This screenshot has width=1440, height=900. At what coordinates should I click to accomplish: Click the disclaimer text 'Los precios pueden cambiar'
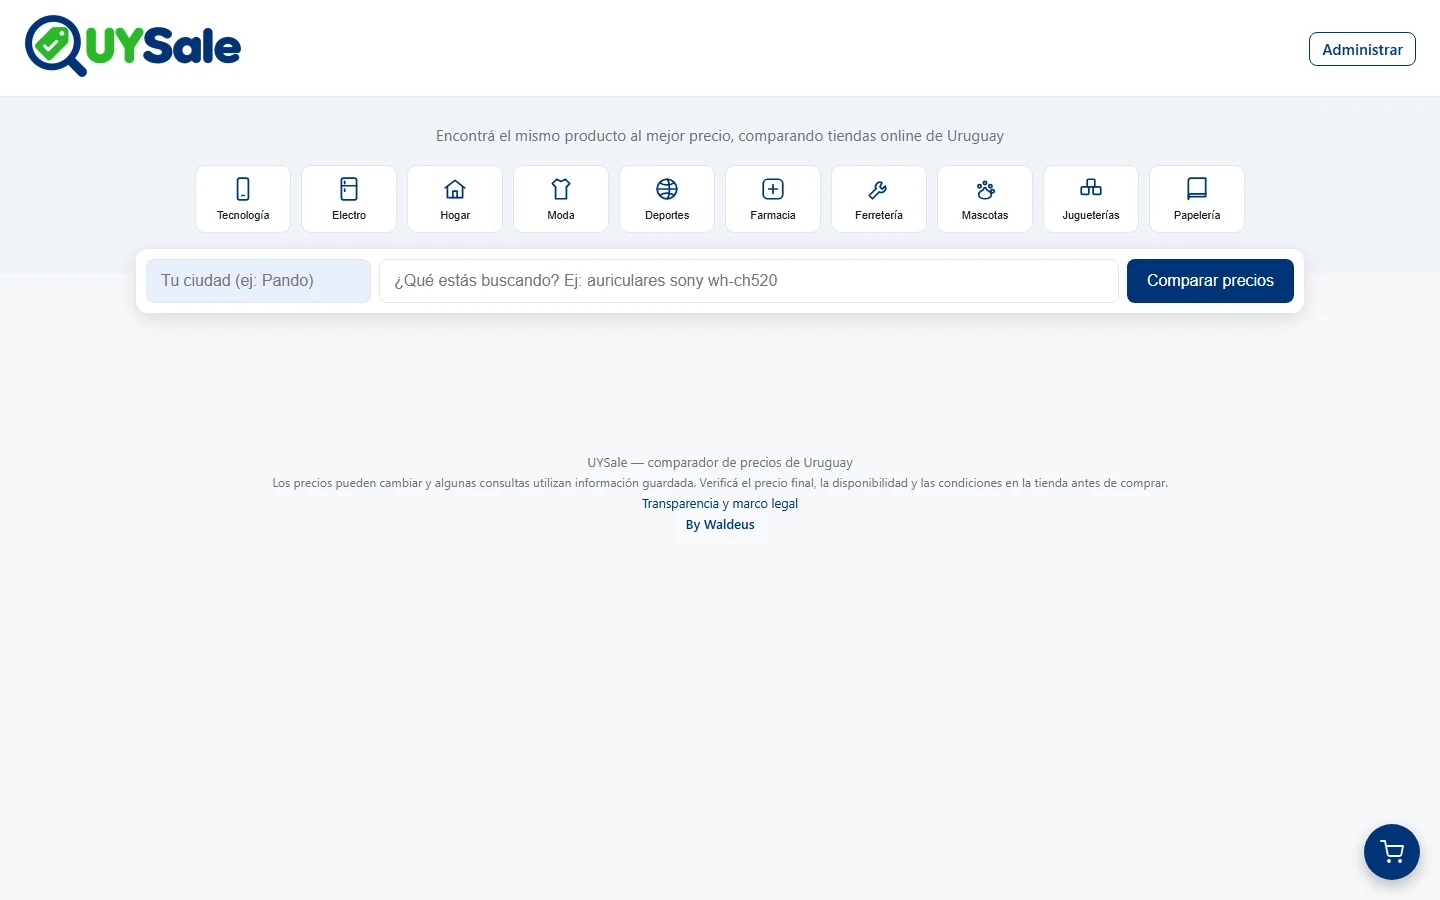point(349,483)
